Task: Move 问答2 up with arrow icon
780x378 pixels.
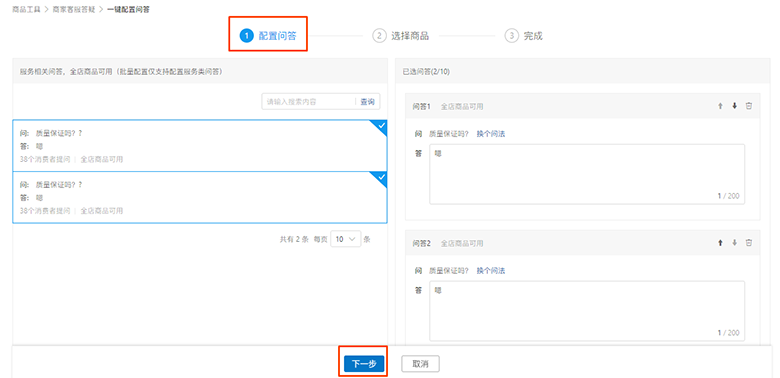Action: 720,243
